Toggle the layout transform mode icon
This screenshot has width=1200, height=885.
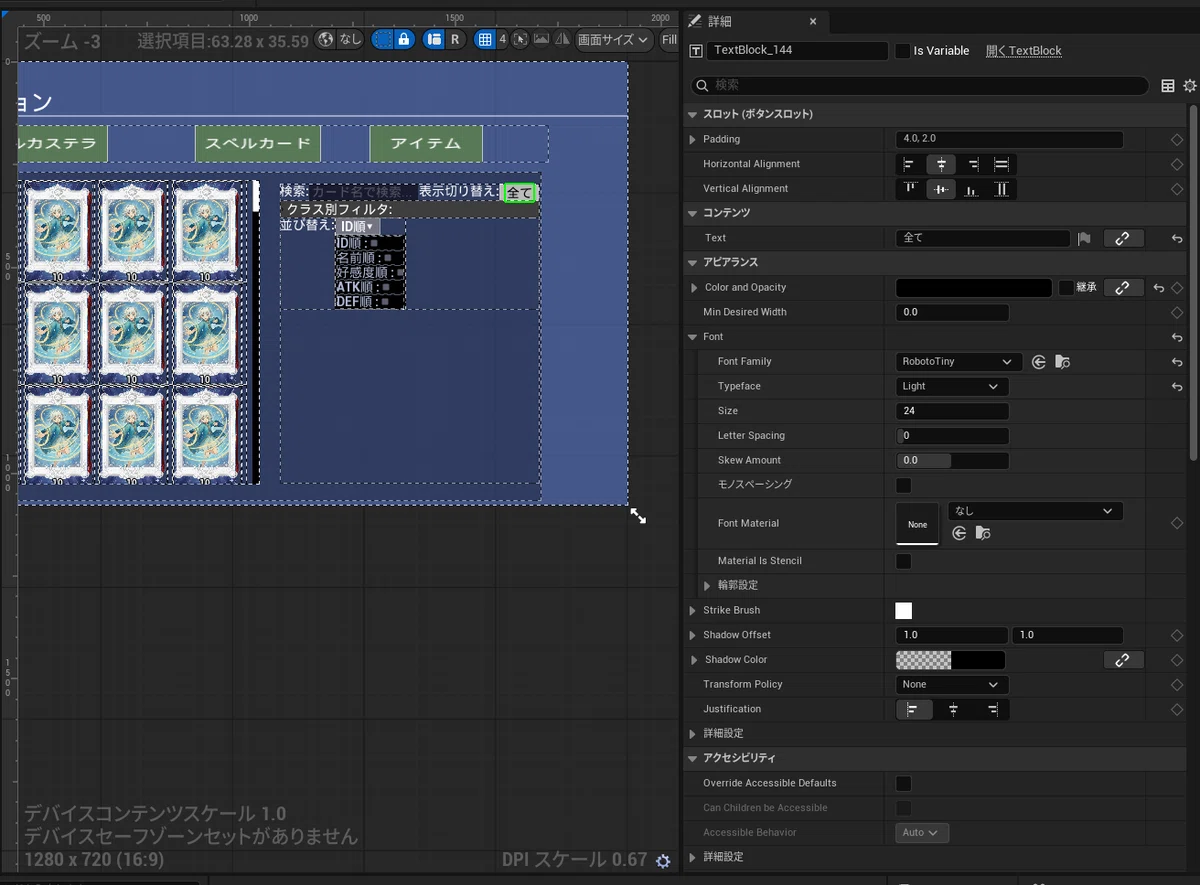pyautogui.click(x=434, y=40)
